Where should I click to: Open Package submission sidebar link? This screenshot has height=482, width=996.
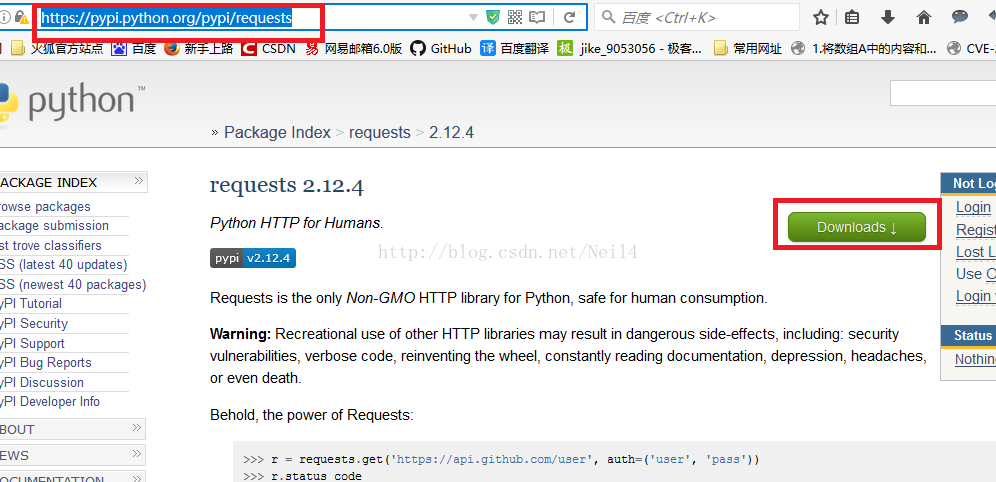tap(53, 225)
